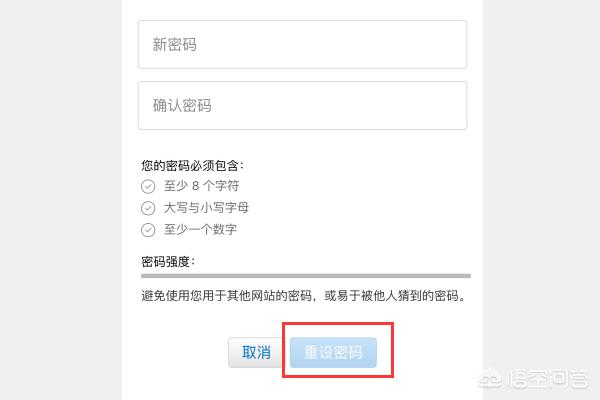
Task: Select the 至少 8 个字符 requirement text
Action: coord(202,186)
